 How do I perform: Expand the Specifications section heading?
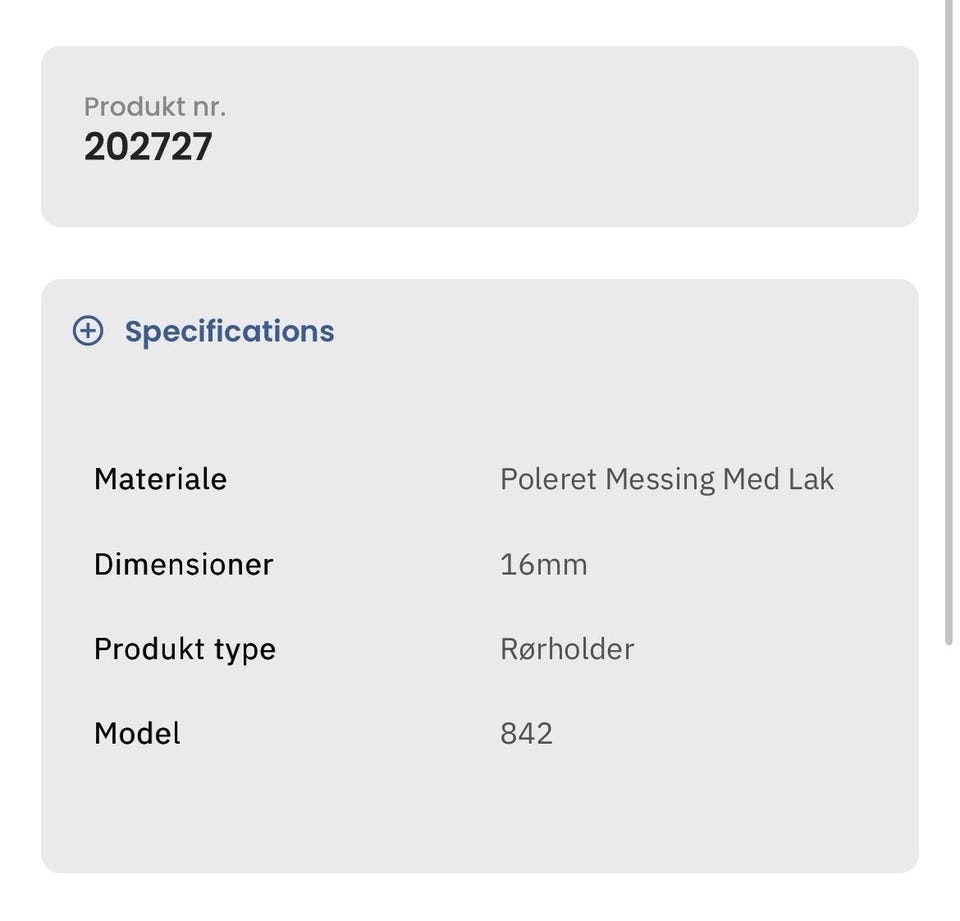229,331
